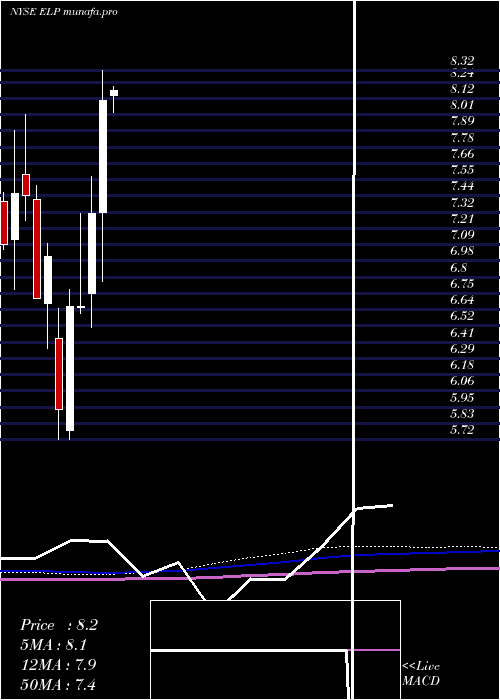The image size is (500, 700).
Task: Select the 6.52 price axis label
Action: (x=462, y=316)
